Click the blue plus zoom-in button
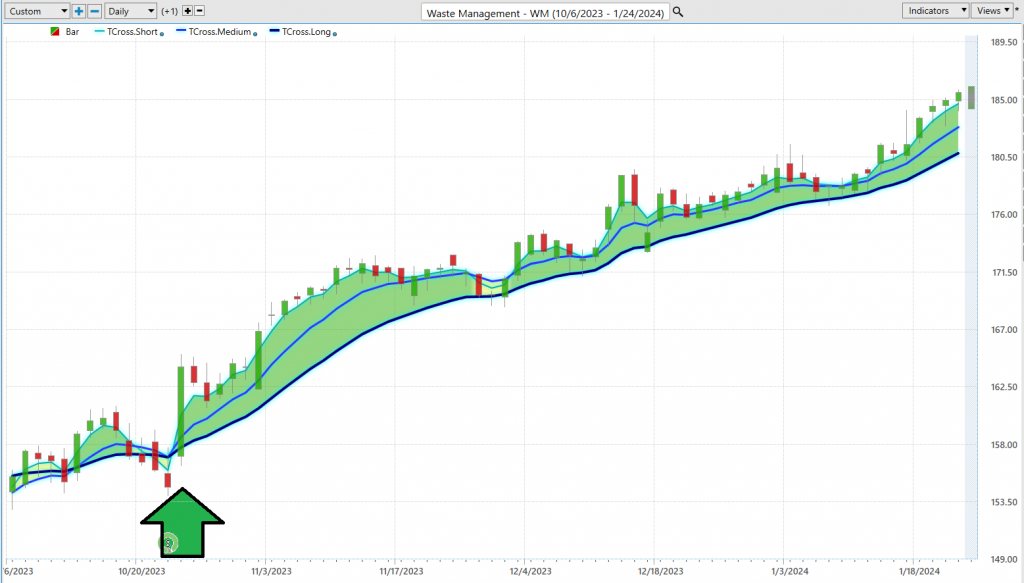 coord(79,11)
